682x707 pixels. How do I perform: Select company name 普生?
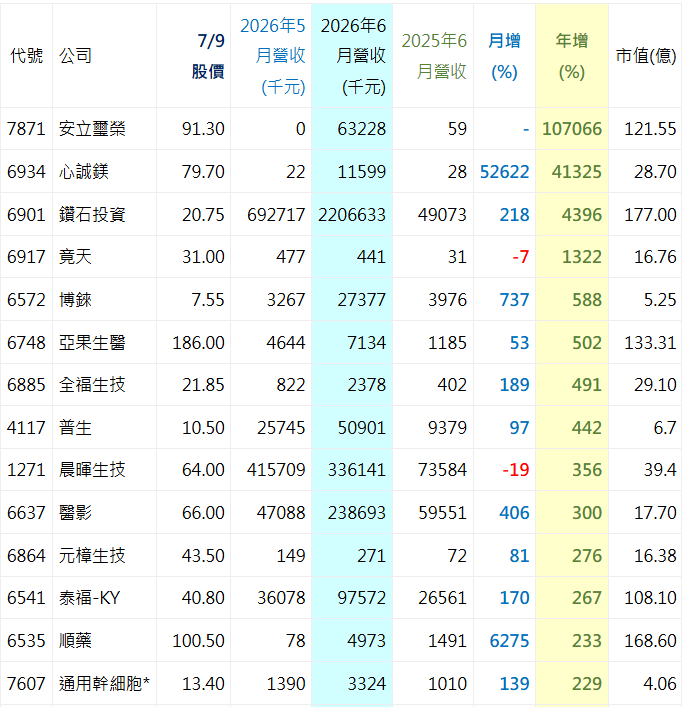75,428
